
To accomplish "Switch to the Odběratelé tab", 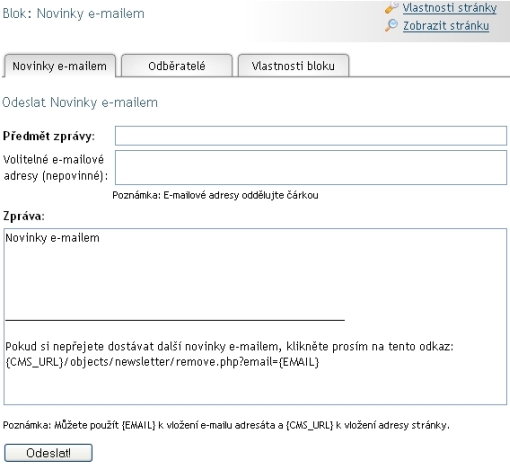I will [x=177, y=66].
